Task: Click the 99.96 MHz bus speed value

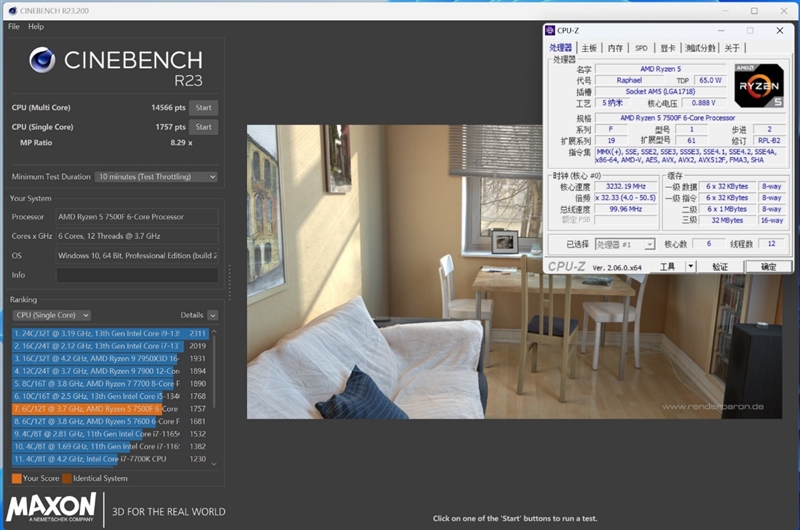Action: (x=626, y=209)
